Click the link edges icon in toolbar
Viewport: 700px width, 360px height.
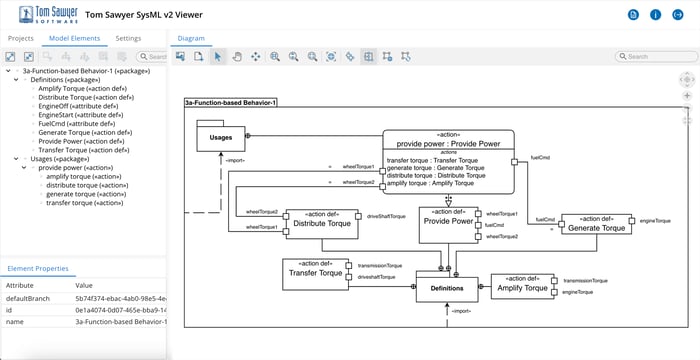tap(350, 56)
